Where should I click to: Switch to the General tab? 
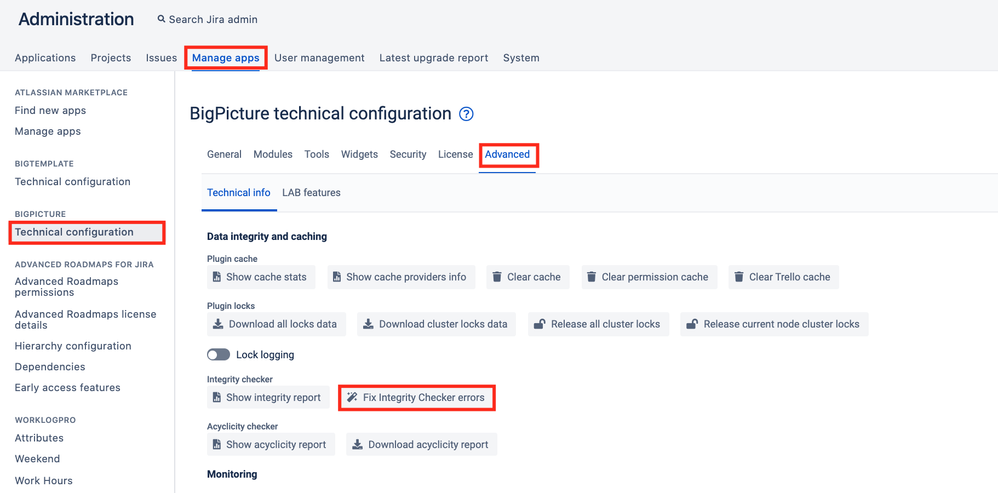click(x=224, y=155)
